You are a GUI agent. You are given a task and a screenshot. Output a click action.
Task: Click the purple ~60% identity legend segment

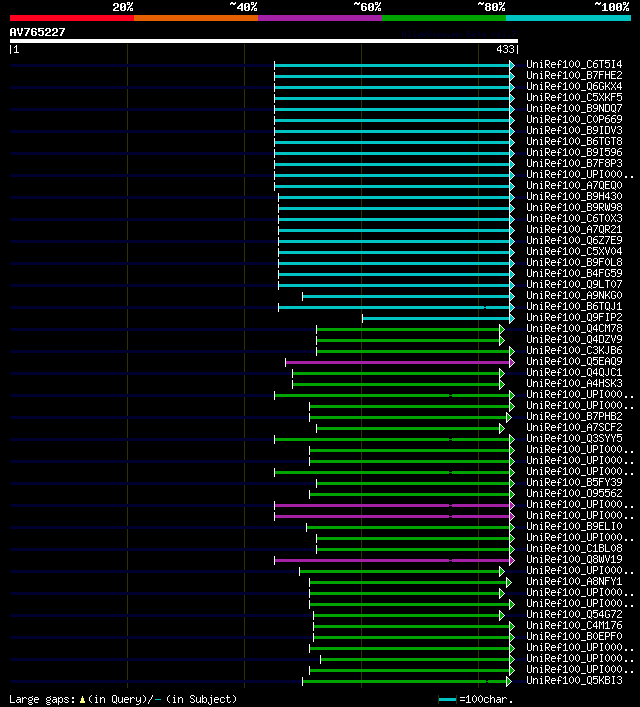(320, 18)
